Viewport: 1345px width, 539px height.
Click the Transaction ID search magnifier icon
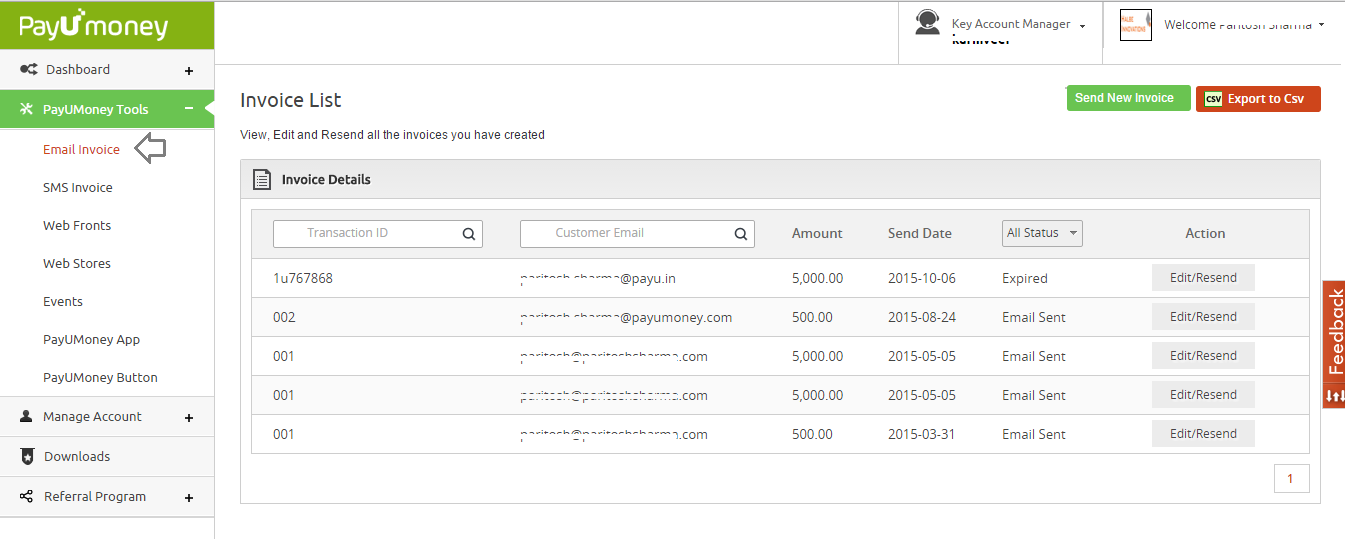[468, 234]
